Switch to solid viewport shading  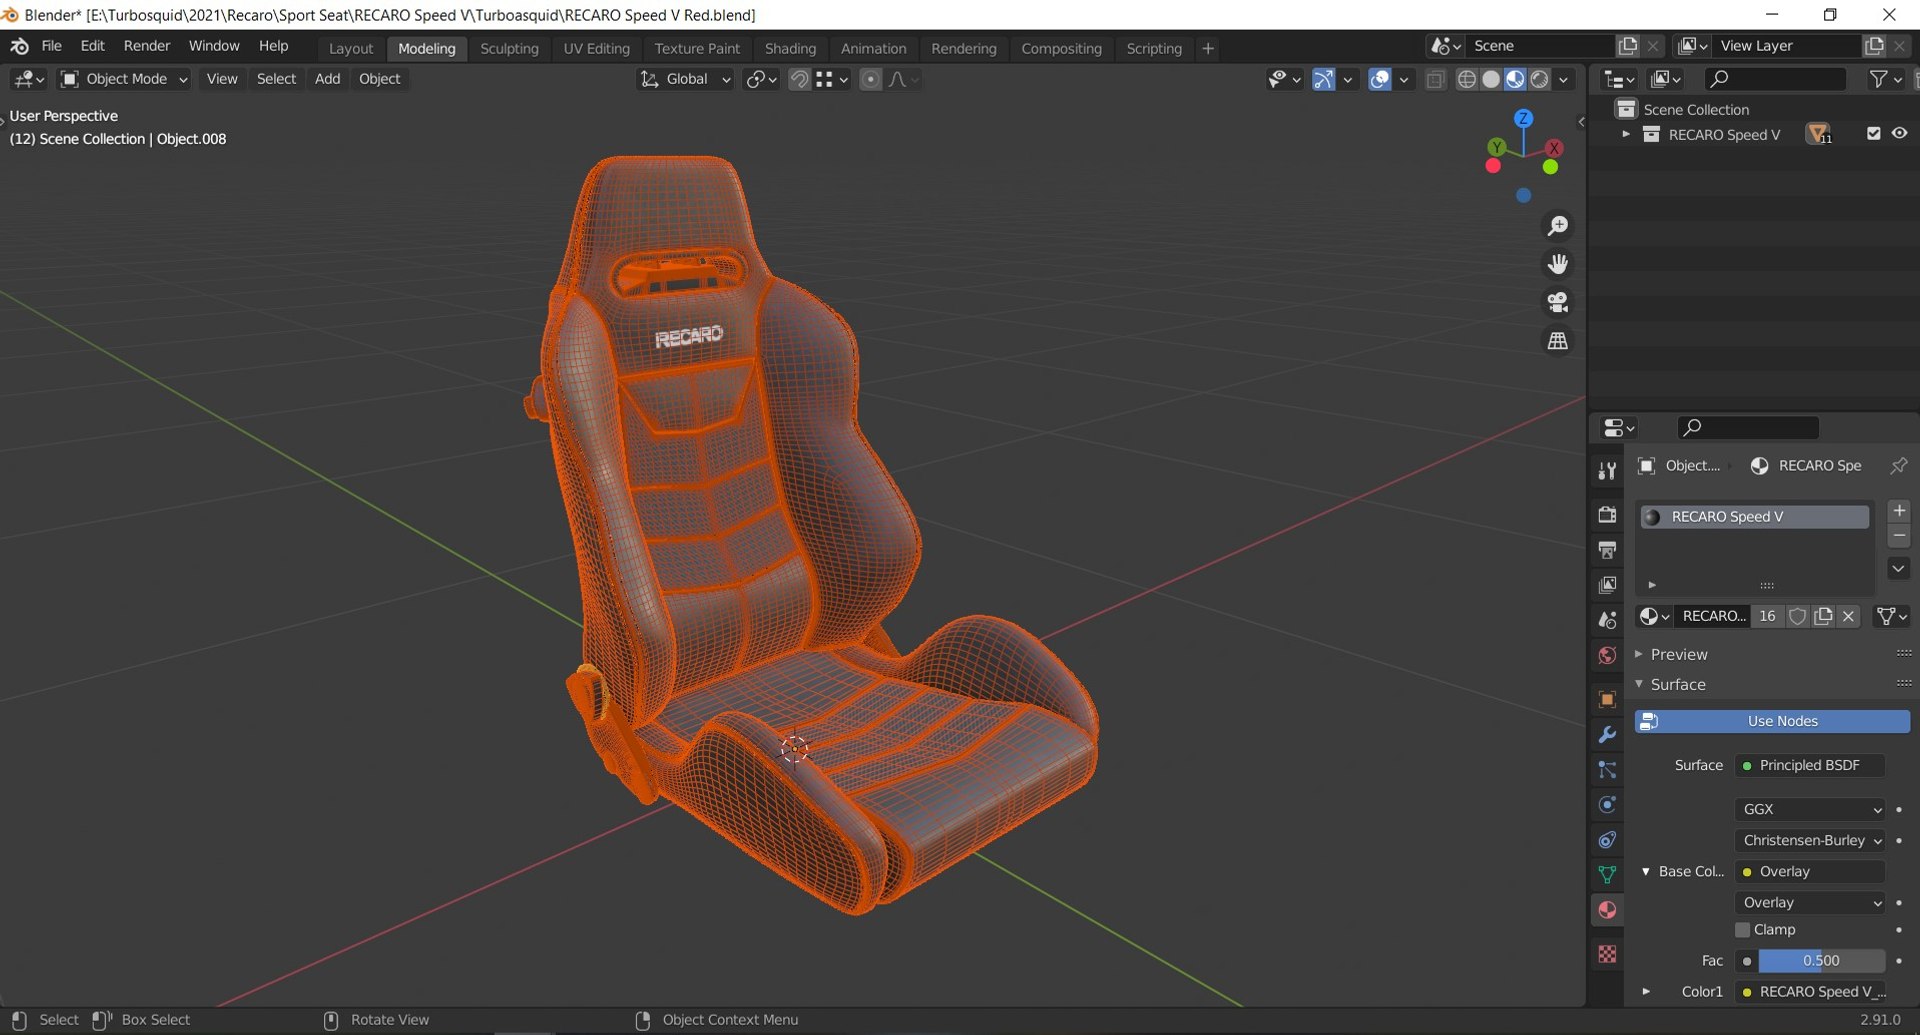pyautogui.click(x=1491, y=79)
